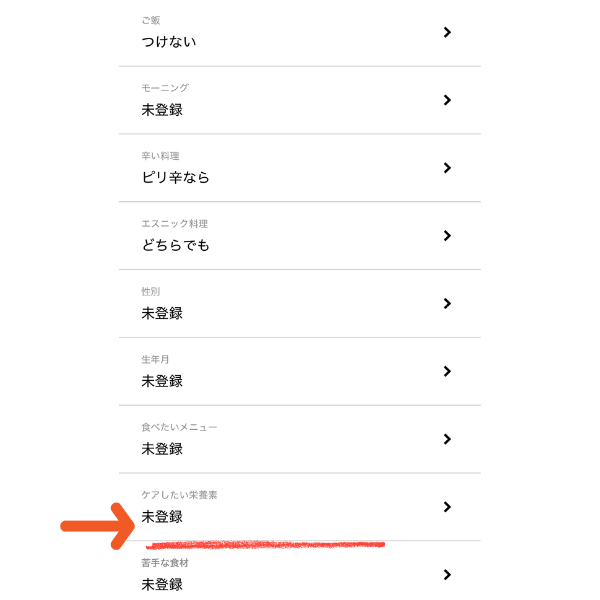Click the 未登録 value under 苦手な食材

coord(162,584)
